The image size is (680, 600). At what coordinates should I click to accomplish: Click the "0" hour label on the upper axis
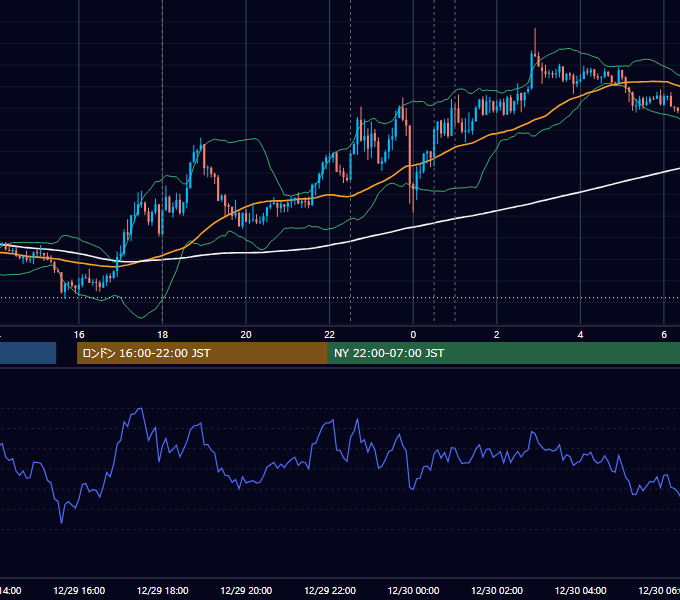(413, 335)
